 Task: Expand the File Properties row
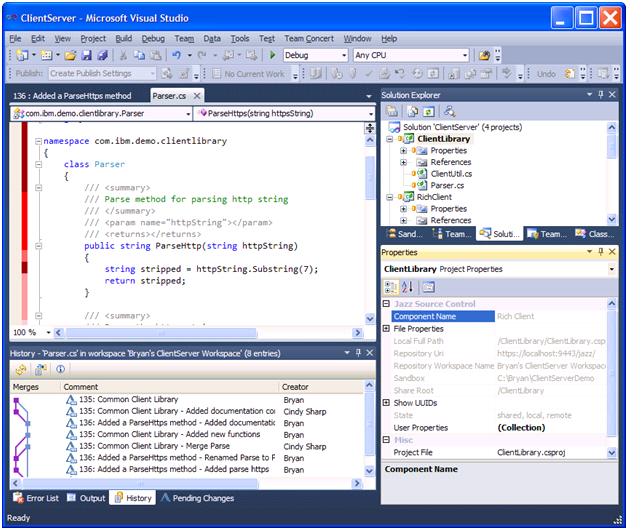pyautogui.click(x=386, y=328)
